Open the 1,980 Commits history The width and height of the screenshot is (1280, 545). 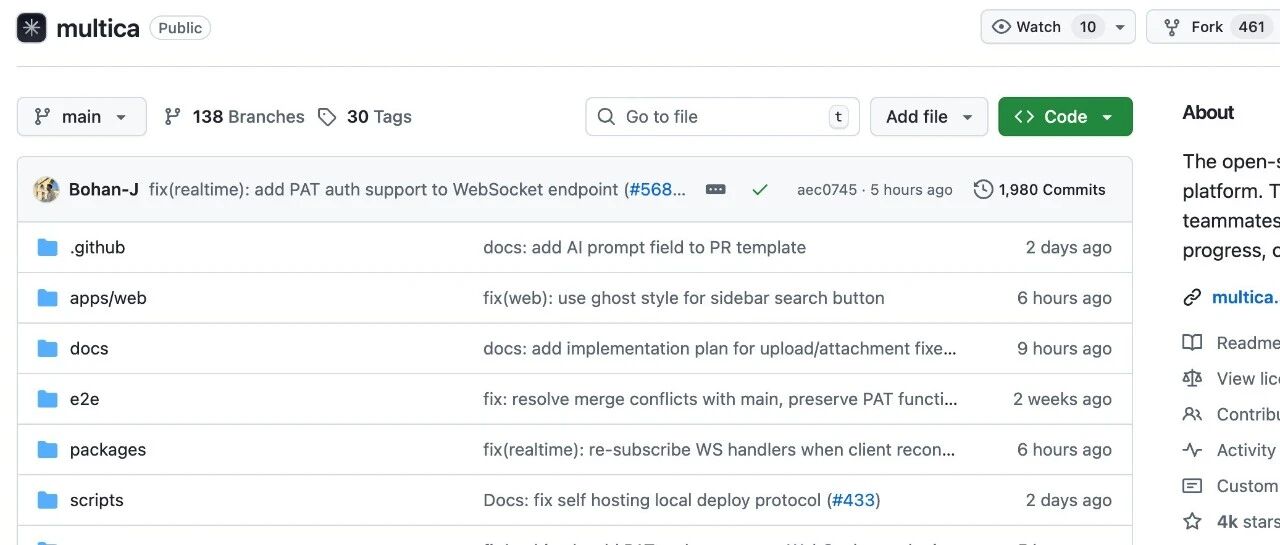(1040, 190)
